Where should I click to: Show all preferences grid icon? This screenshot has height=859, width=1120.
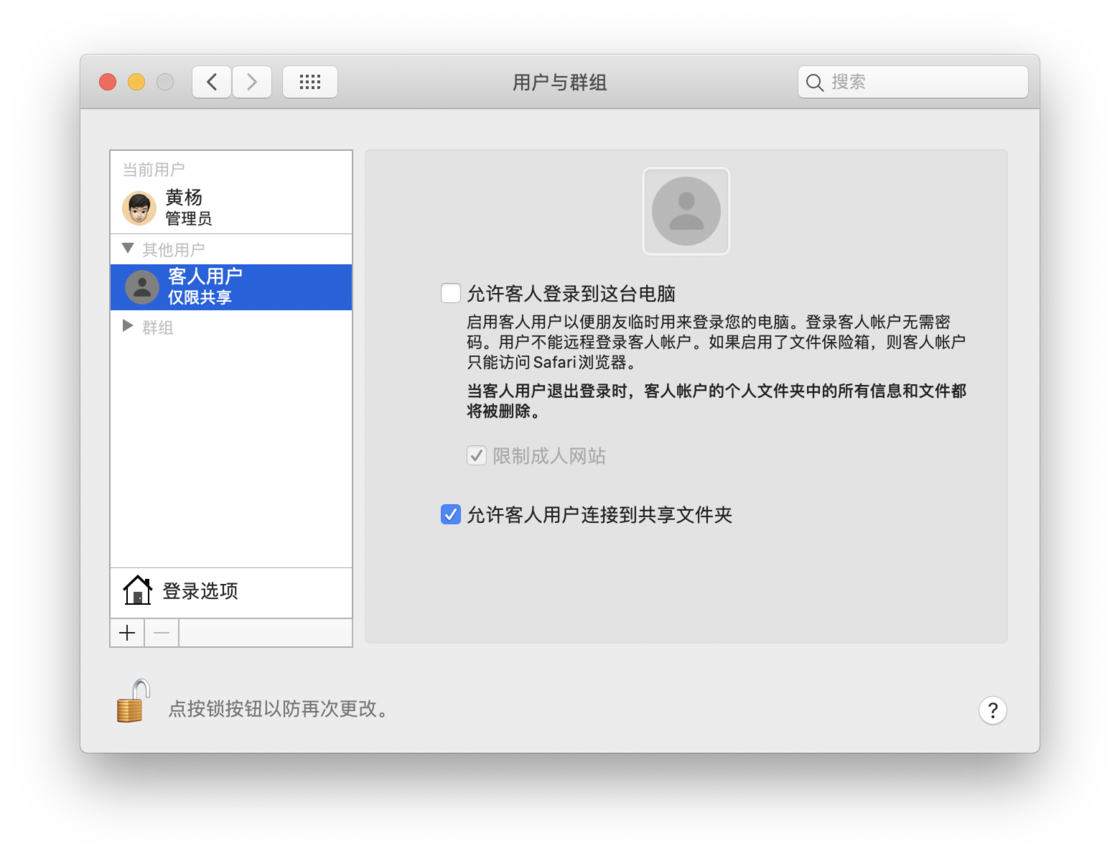tap(310, 82)
